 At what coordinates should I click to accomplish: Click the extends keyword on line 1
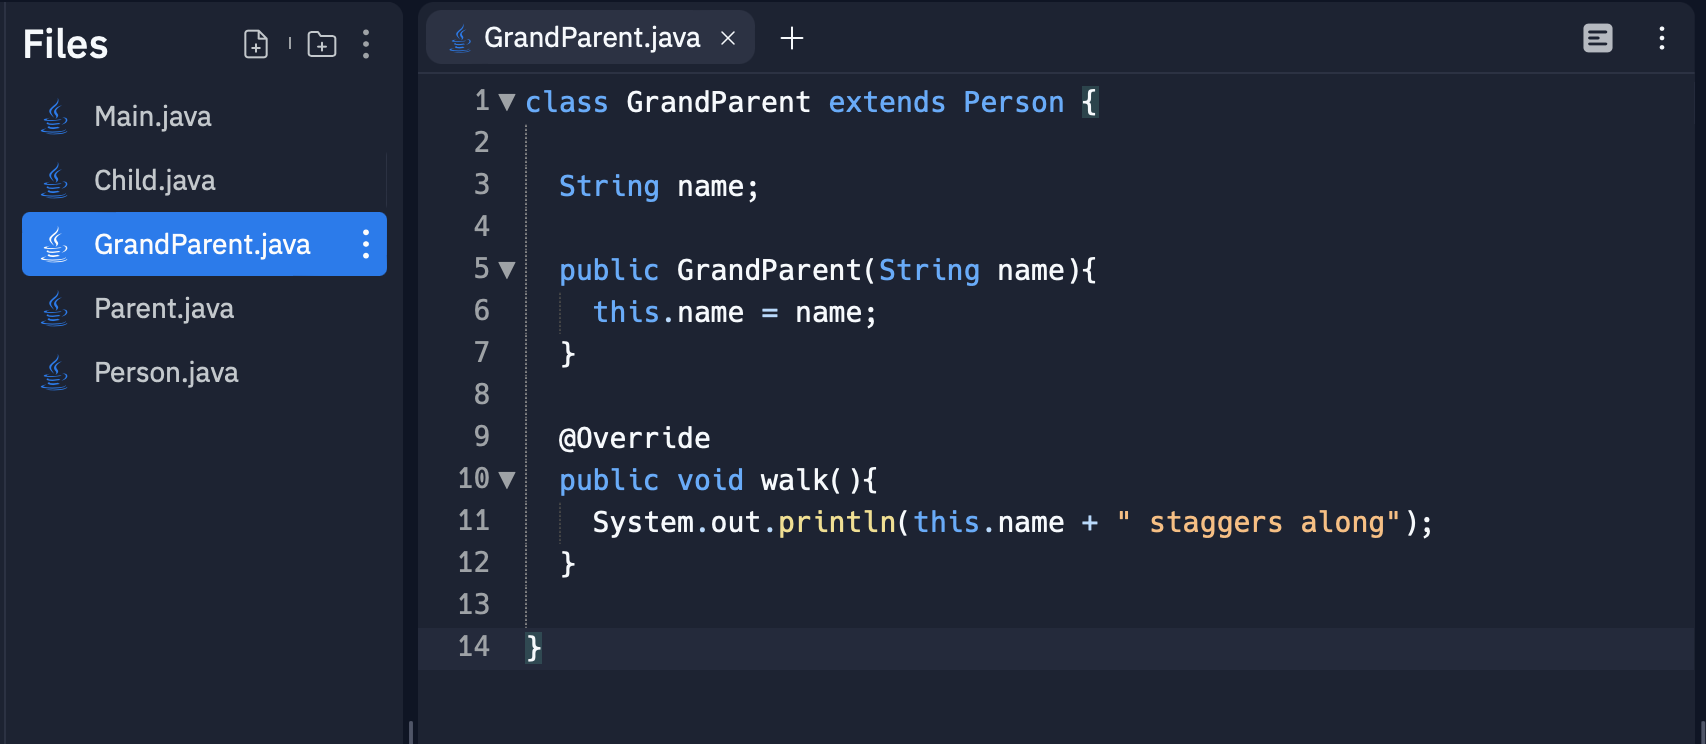[x=887, y=102]
